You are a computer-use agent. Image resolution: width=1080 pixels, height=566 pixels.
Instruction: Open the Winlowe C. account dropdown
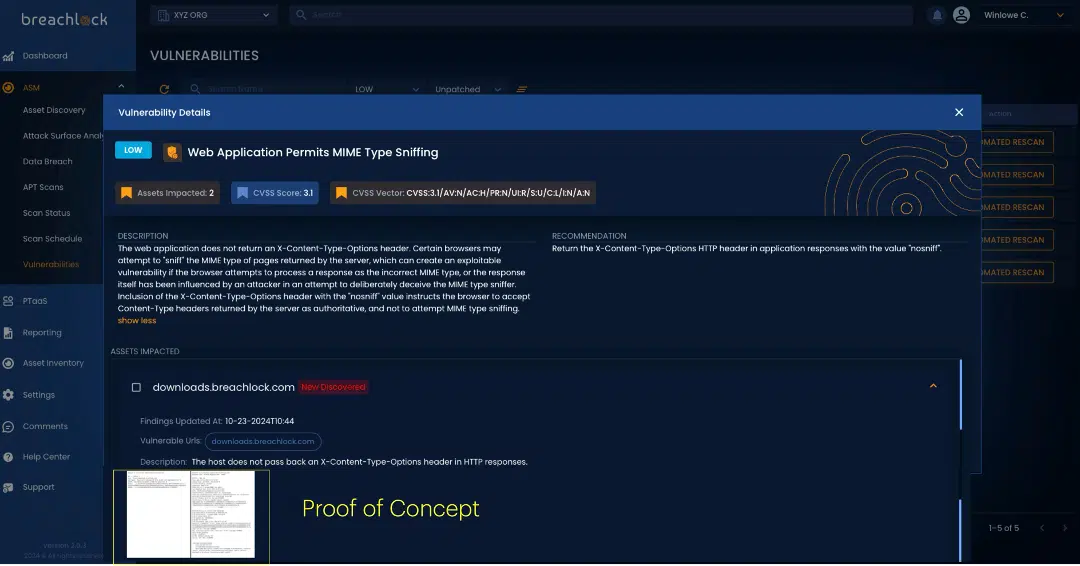coord(1024,15)
